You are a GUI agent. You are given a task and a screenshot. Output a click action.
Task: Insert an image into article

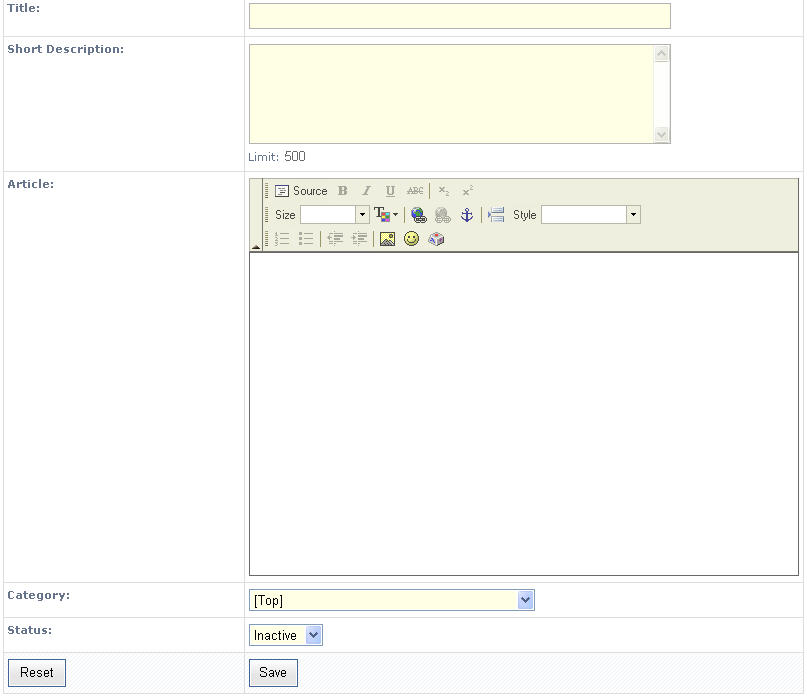point(388,239)
